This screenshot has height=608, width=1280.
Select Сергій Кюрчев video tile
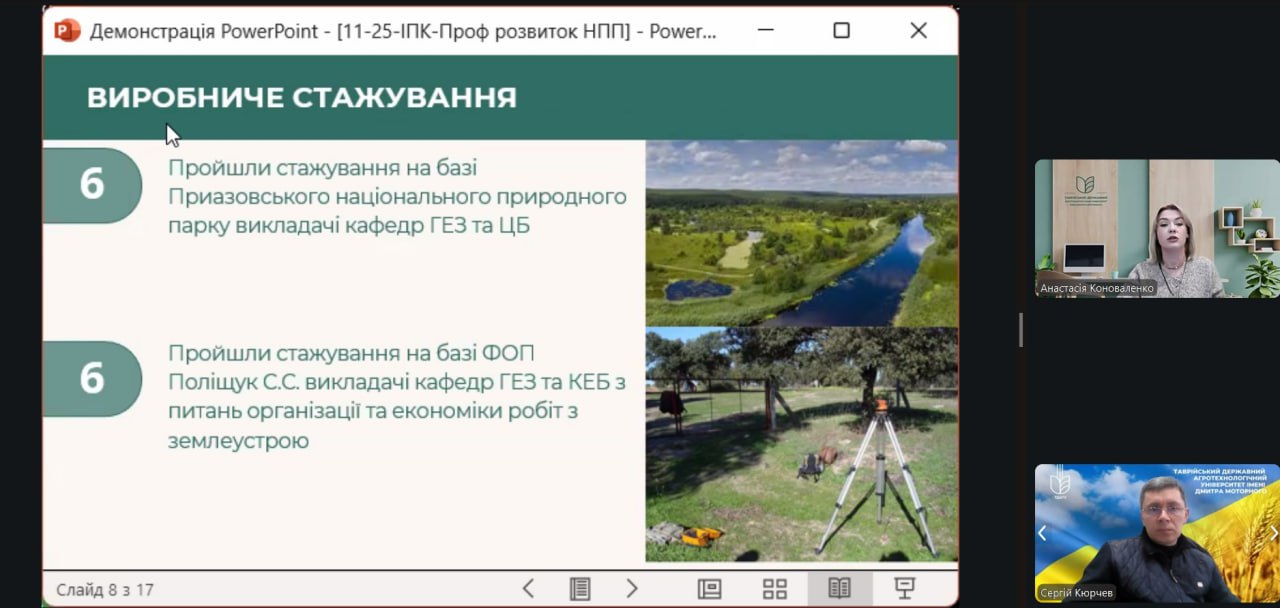click(1157, 533)
